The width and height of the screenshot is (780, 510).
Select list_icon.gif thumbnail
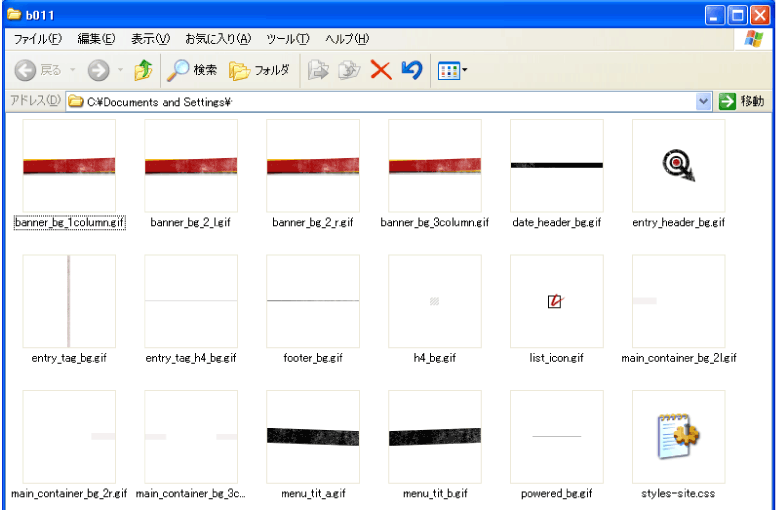557,301
